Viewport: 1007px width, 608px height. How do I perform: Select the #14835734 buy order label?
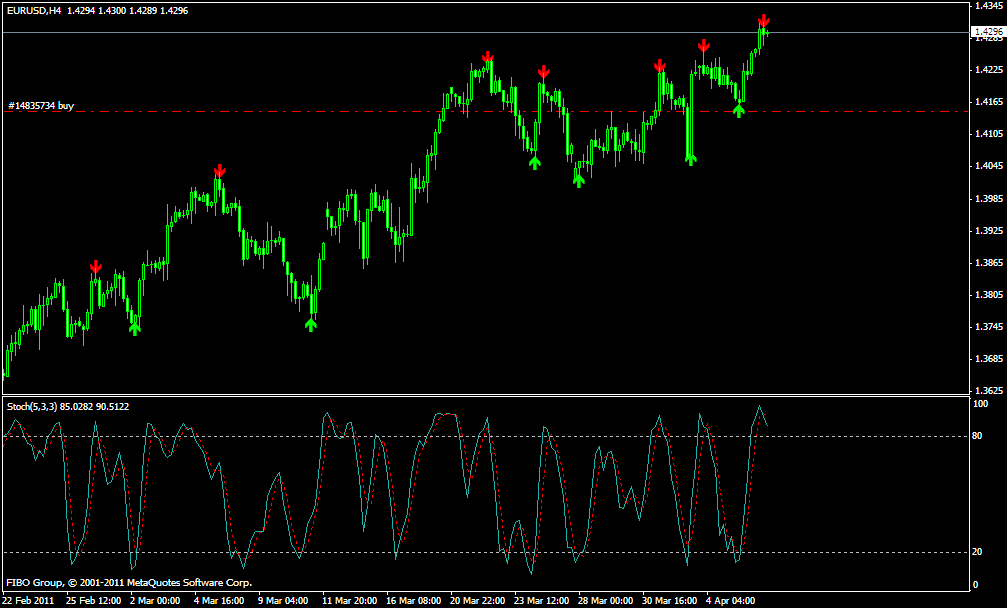[x=41, y=105]
